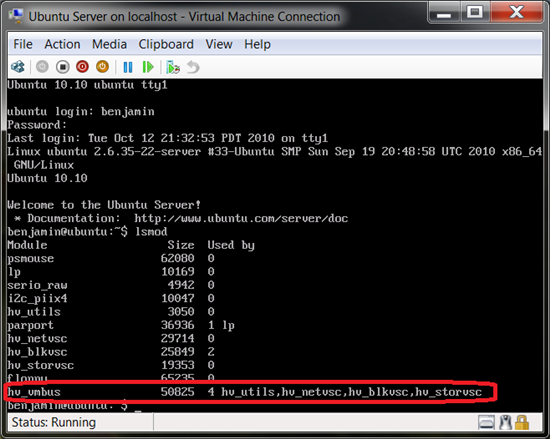Open the File menu

(x=23, y=45)
